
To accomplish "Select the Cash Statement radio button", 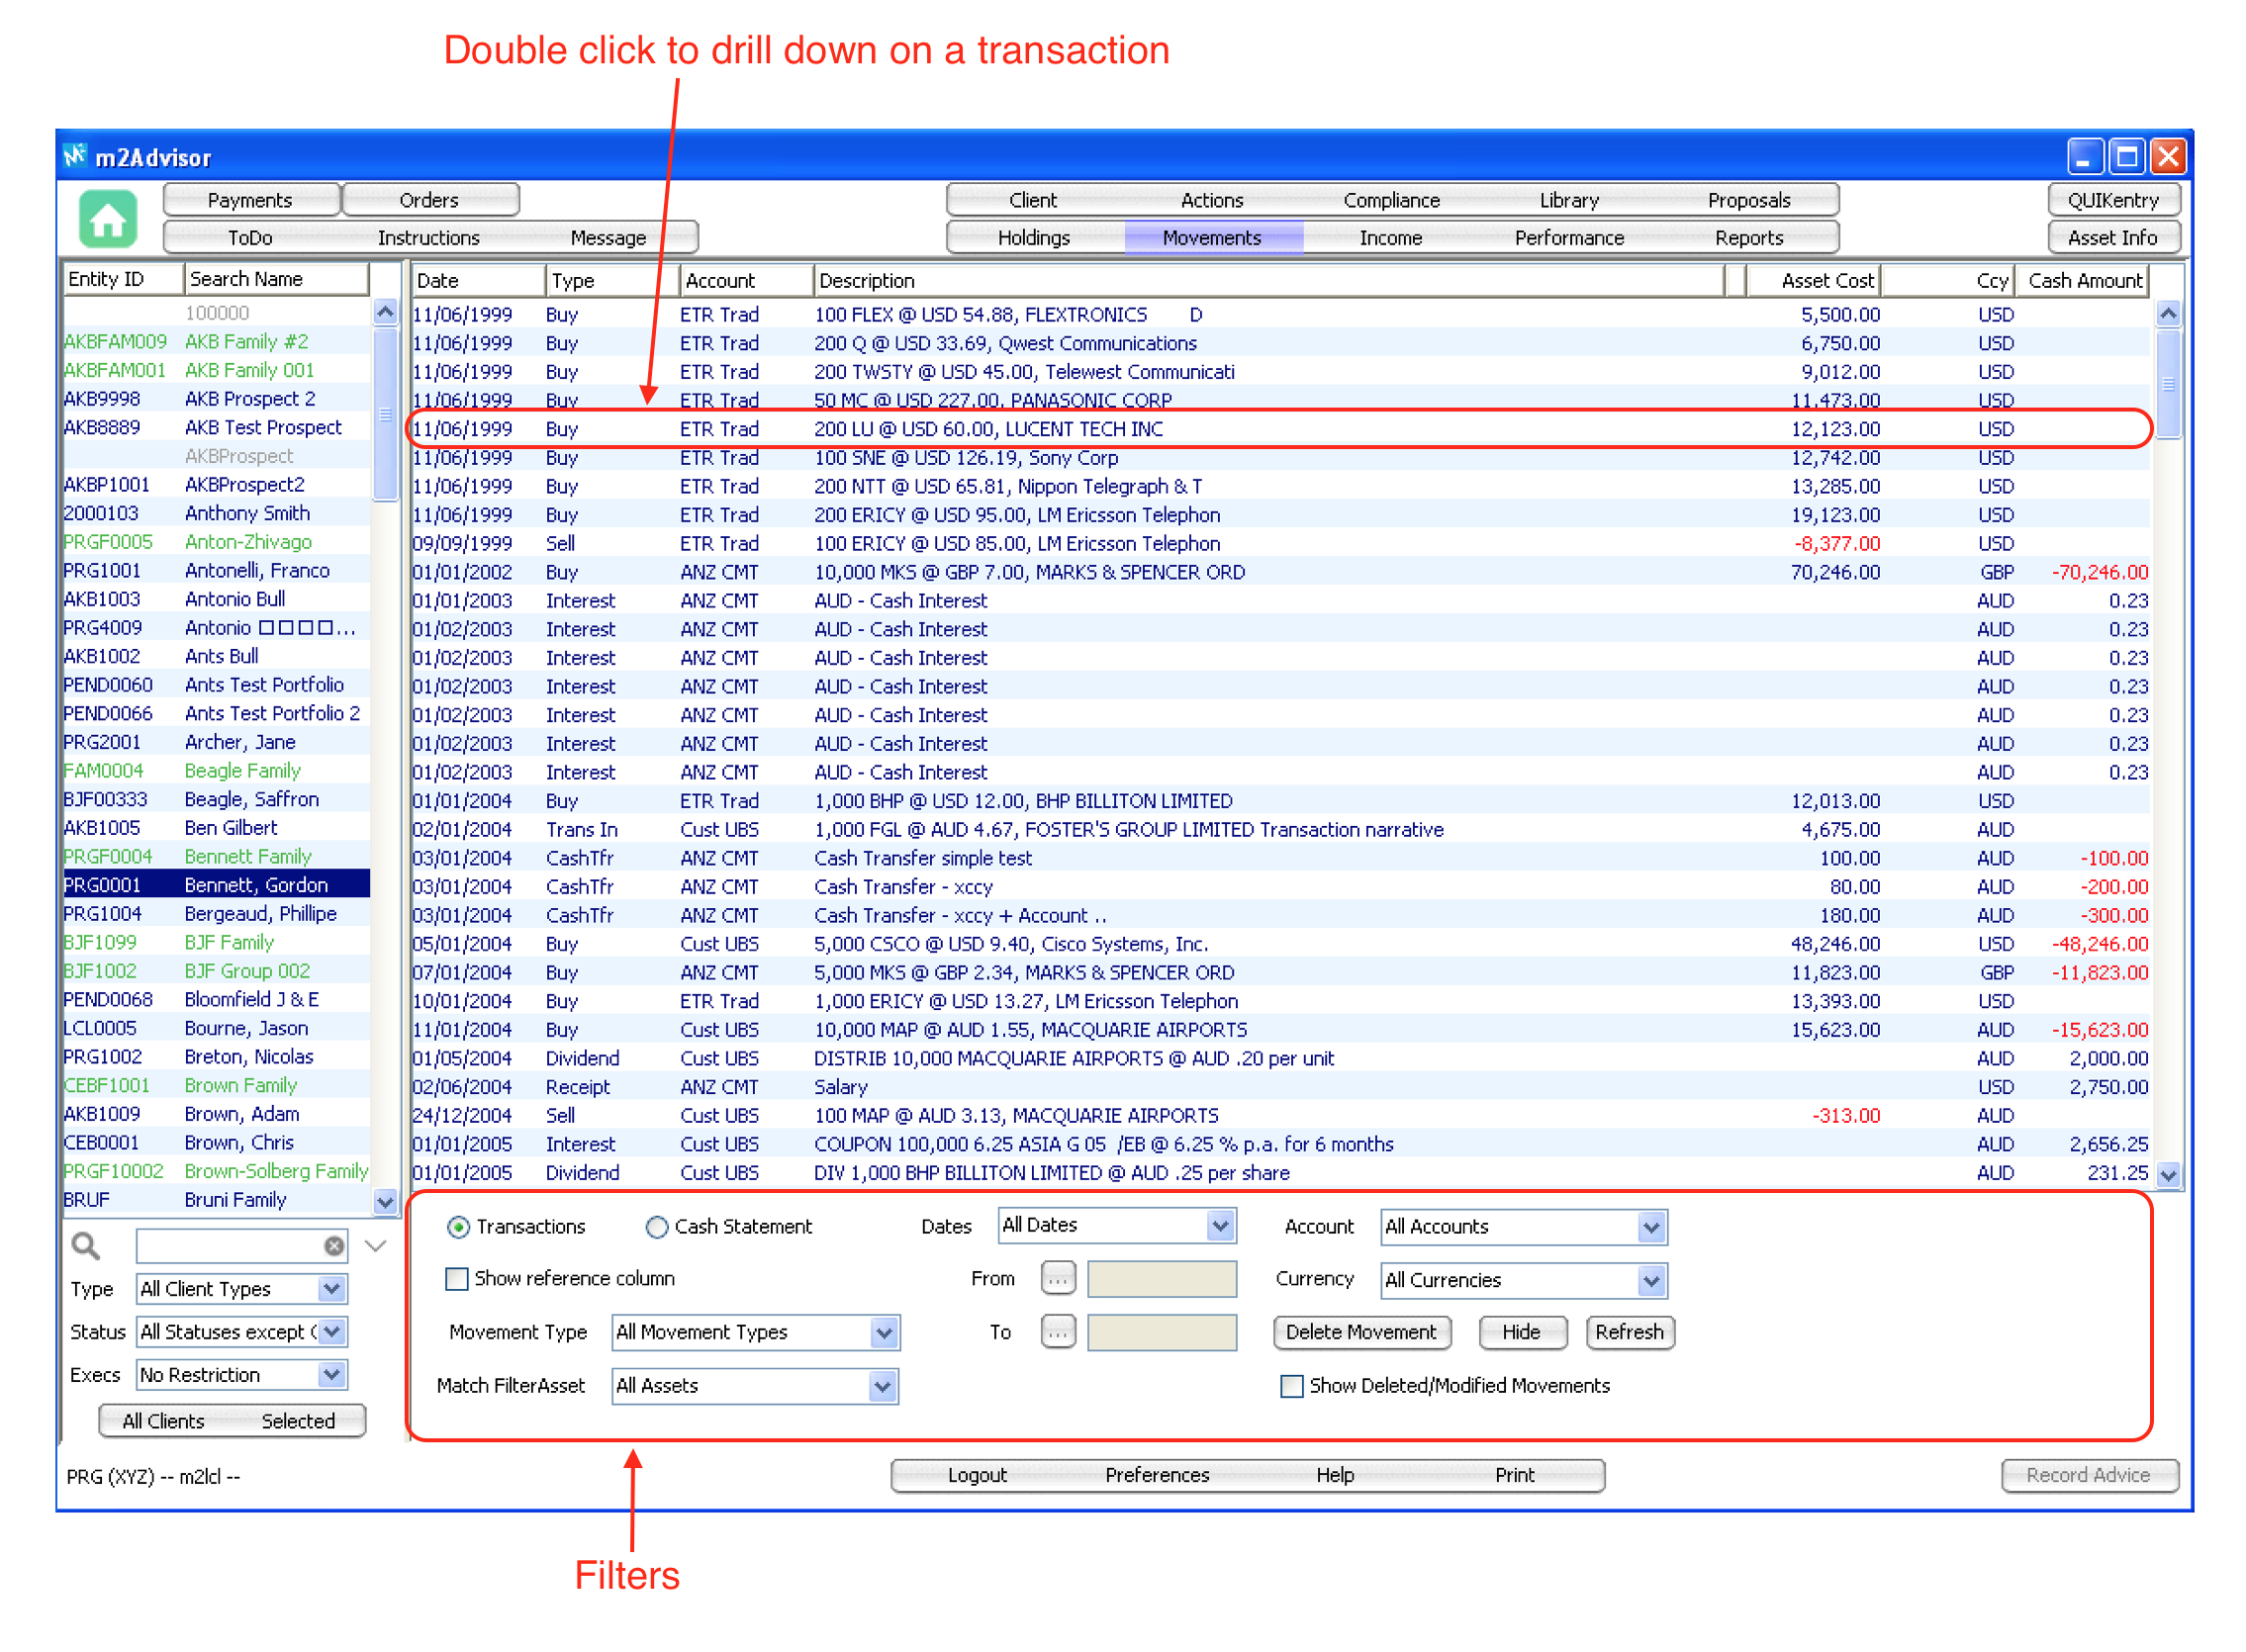I will (656, 1227).
